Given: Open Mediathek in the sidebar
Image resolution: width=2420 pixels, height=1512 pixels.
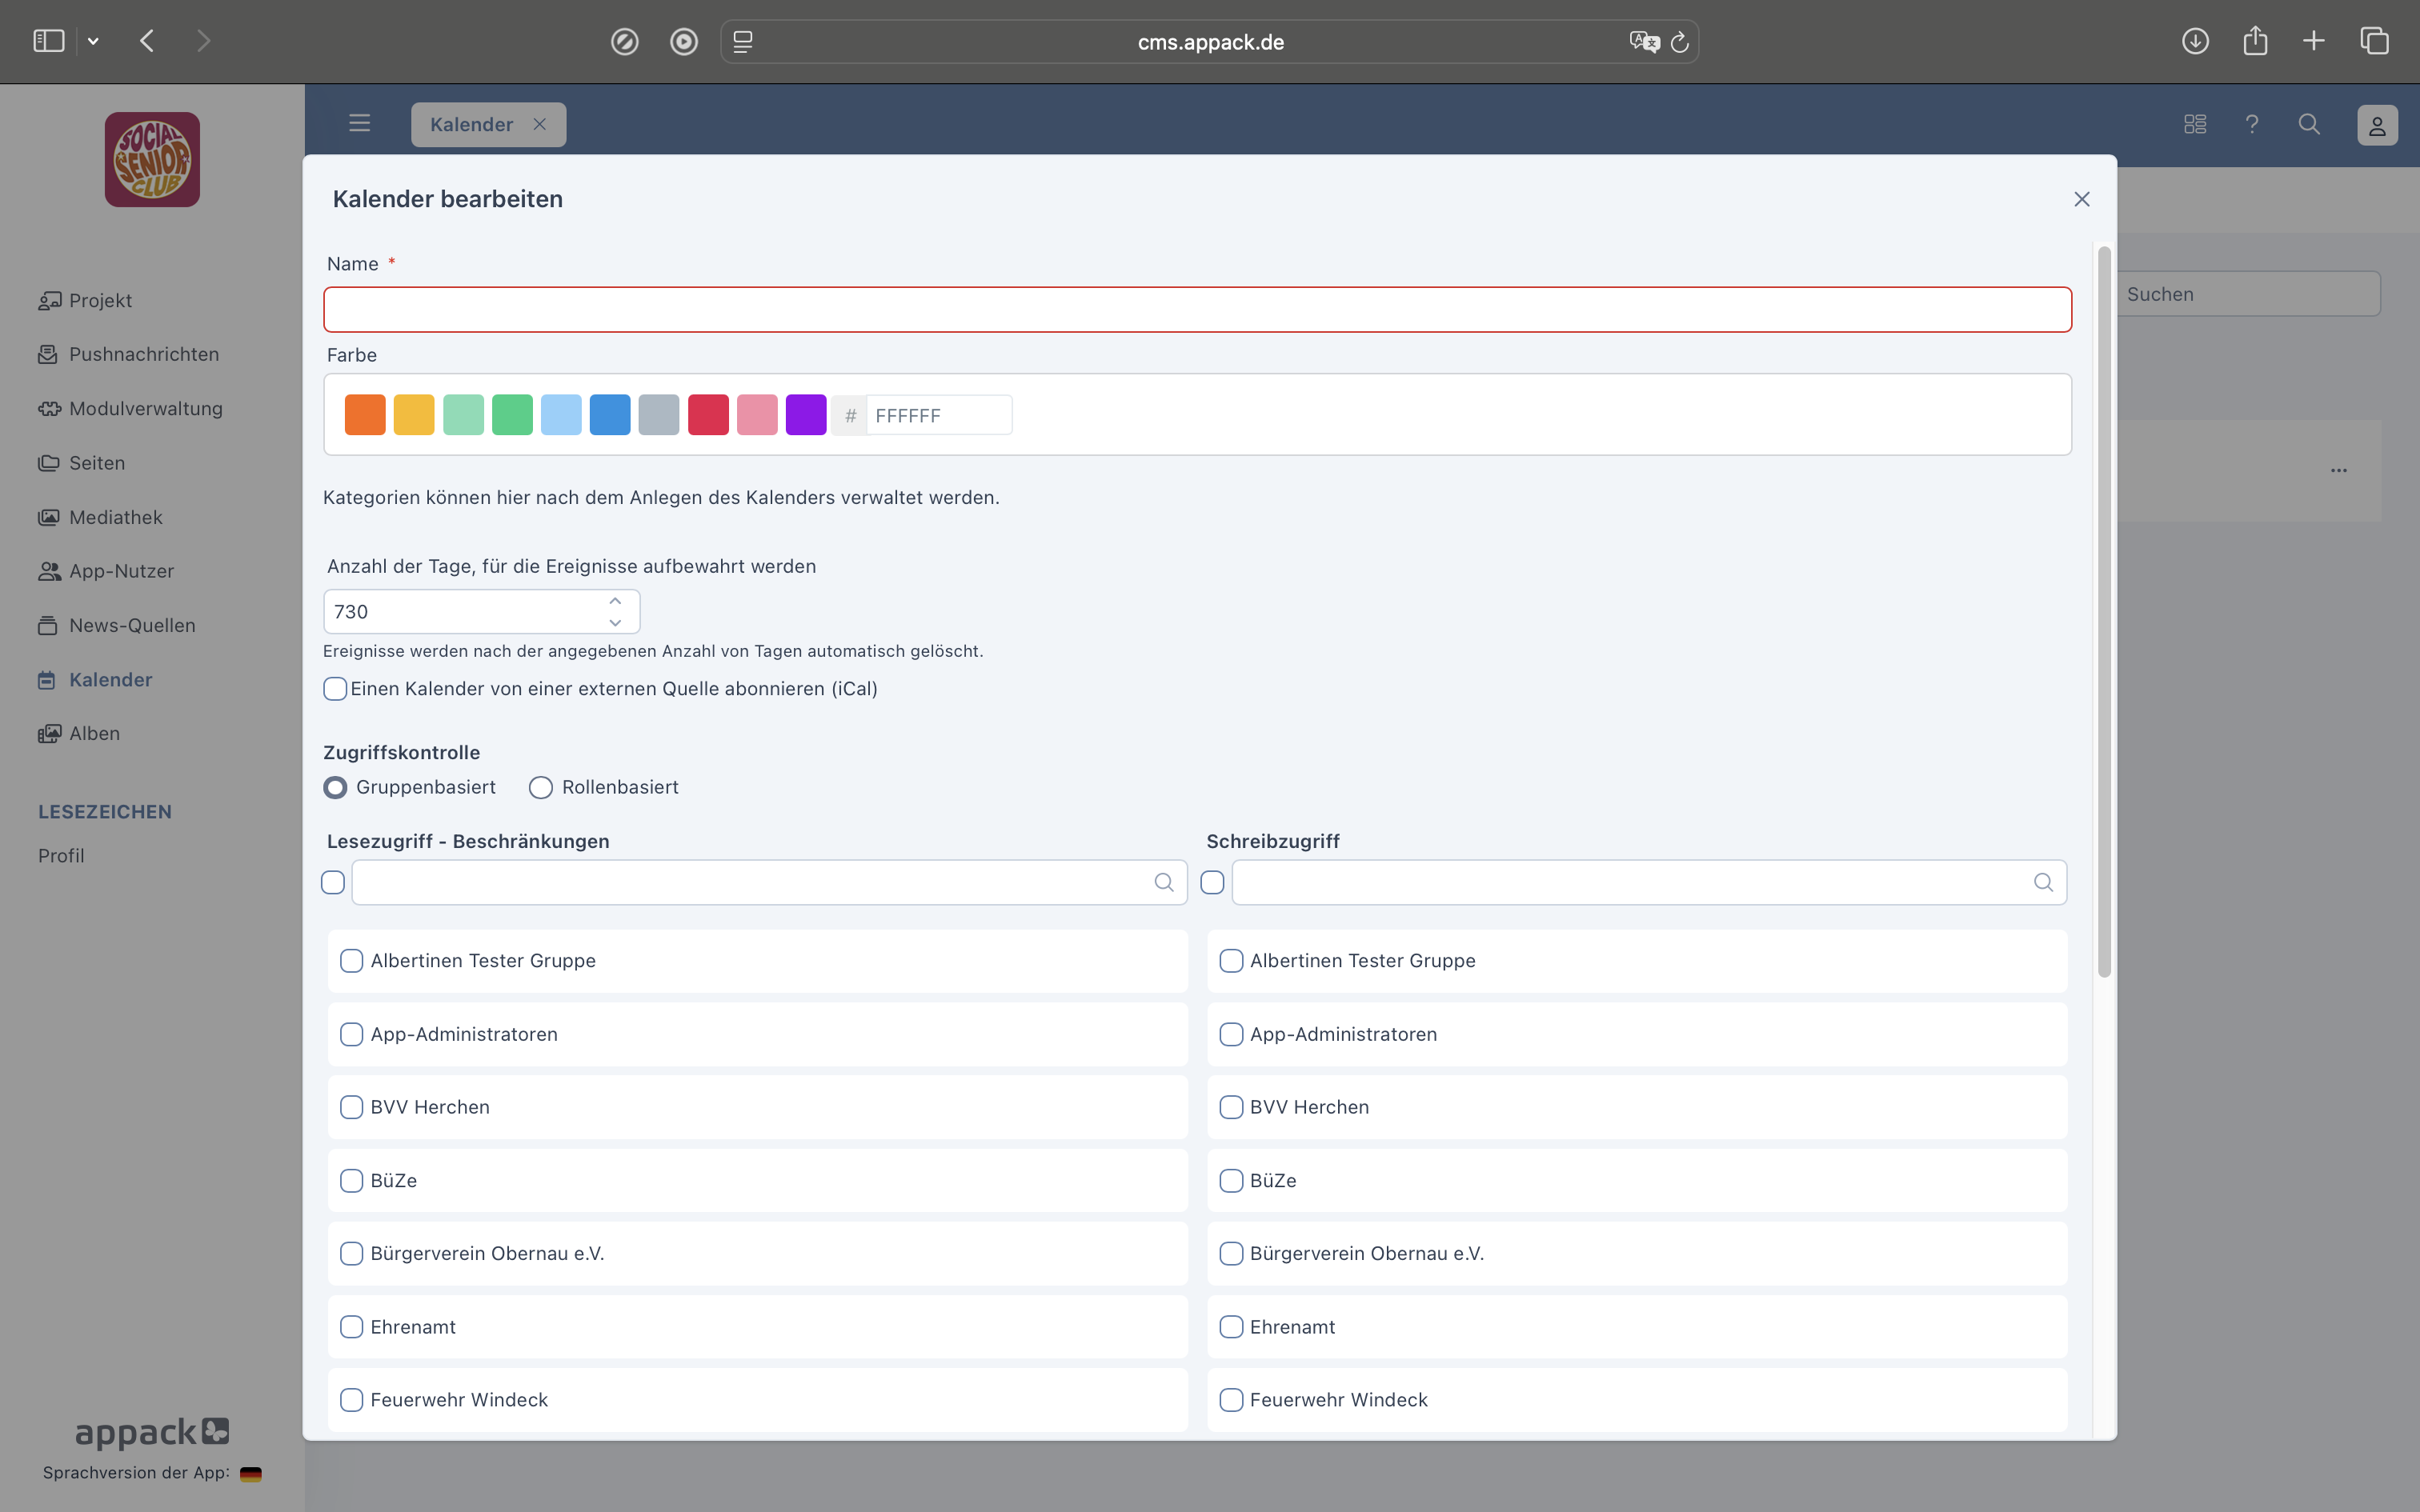Looking at the screenshot, I should 115,517.
